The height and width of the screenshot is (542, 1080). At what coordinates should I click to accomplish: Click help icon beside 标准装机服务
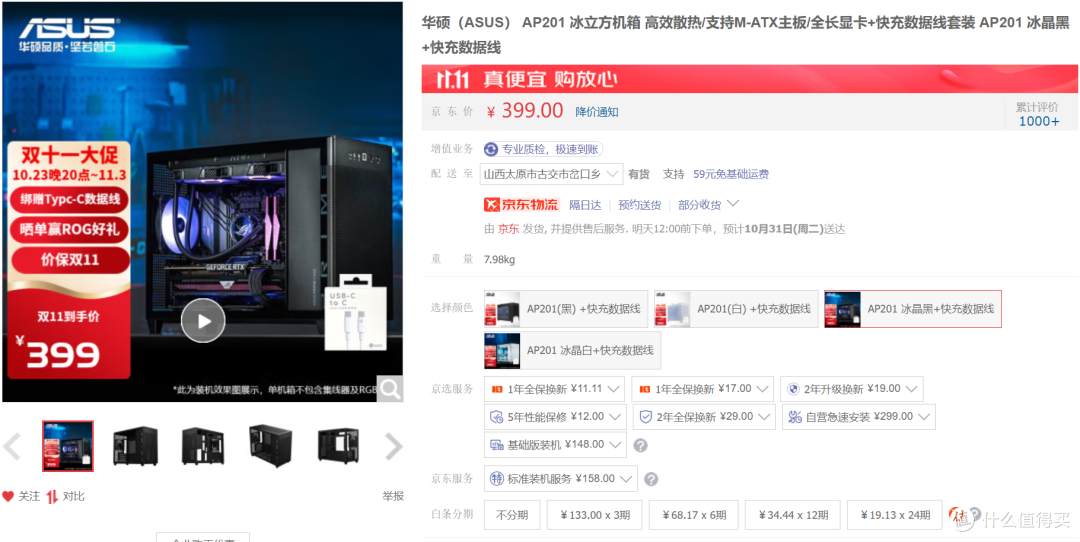(651, 479)
